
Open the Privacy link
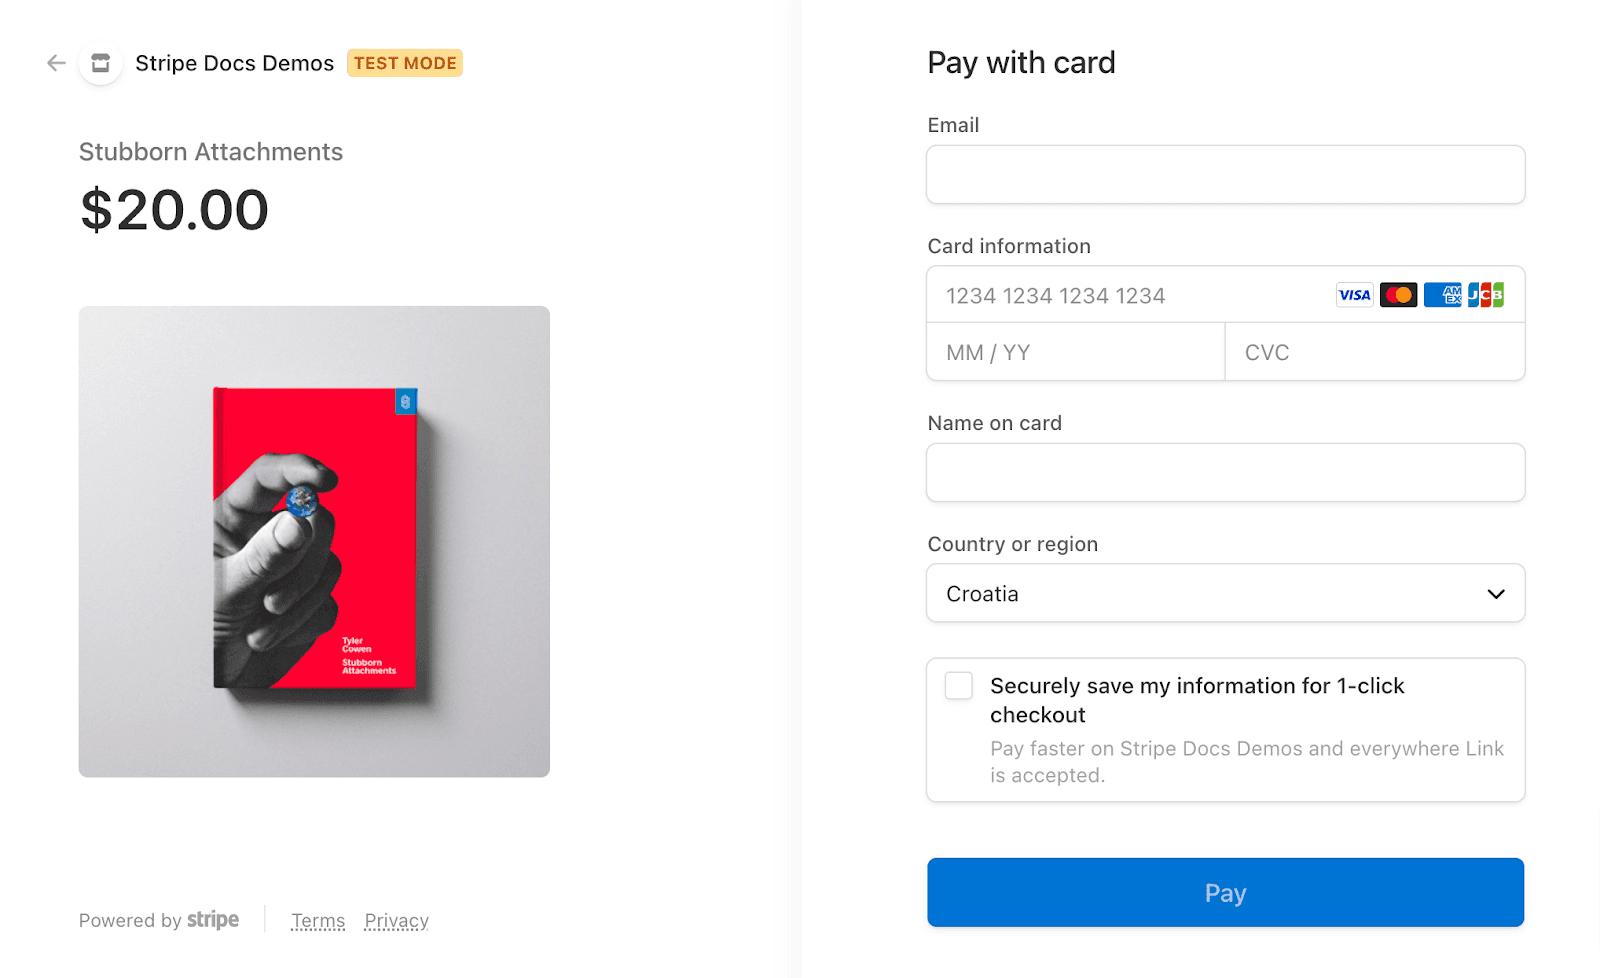click(x=396, y=921)
